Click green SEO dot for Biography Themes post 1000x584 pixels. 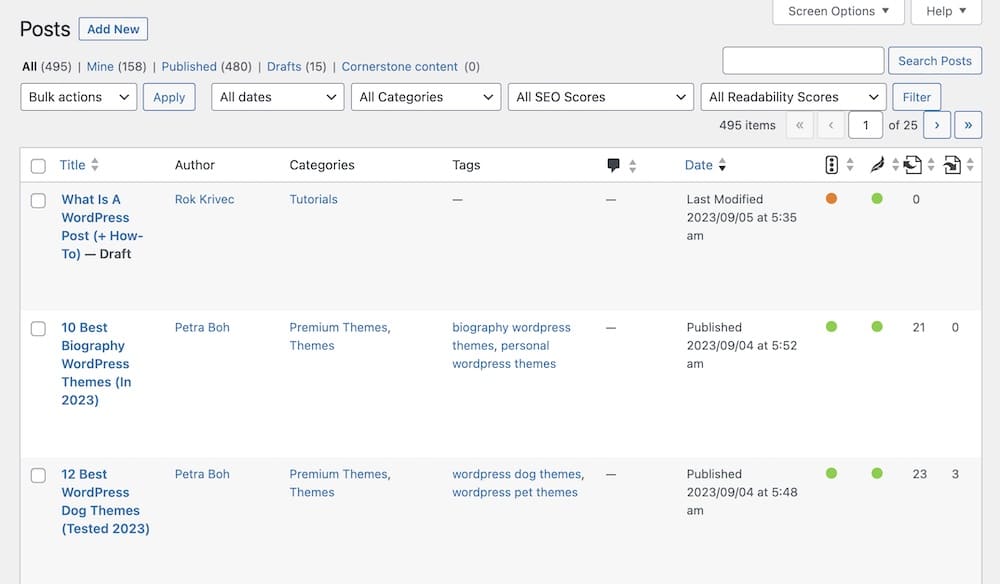click(x=831, y=326)
